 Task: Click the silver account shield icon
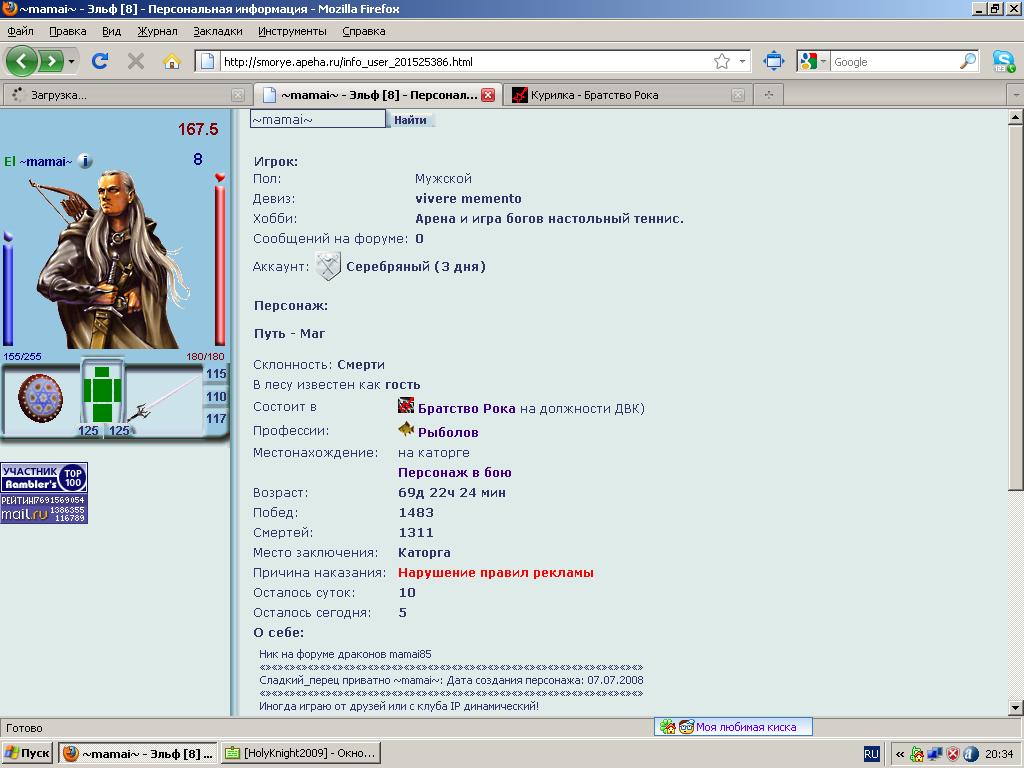328,266
